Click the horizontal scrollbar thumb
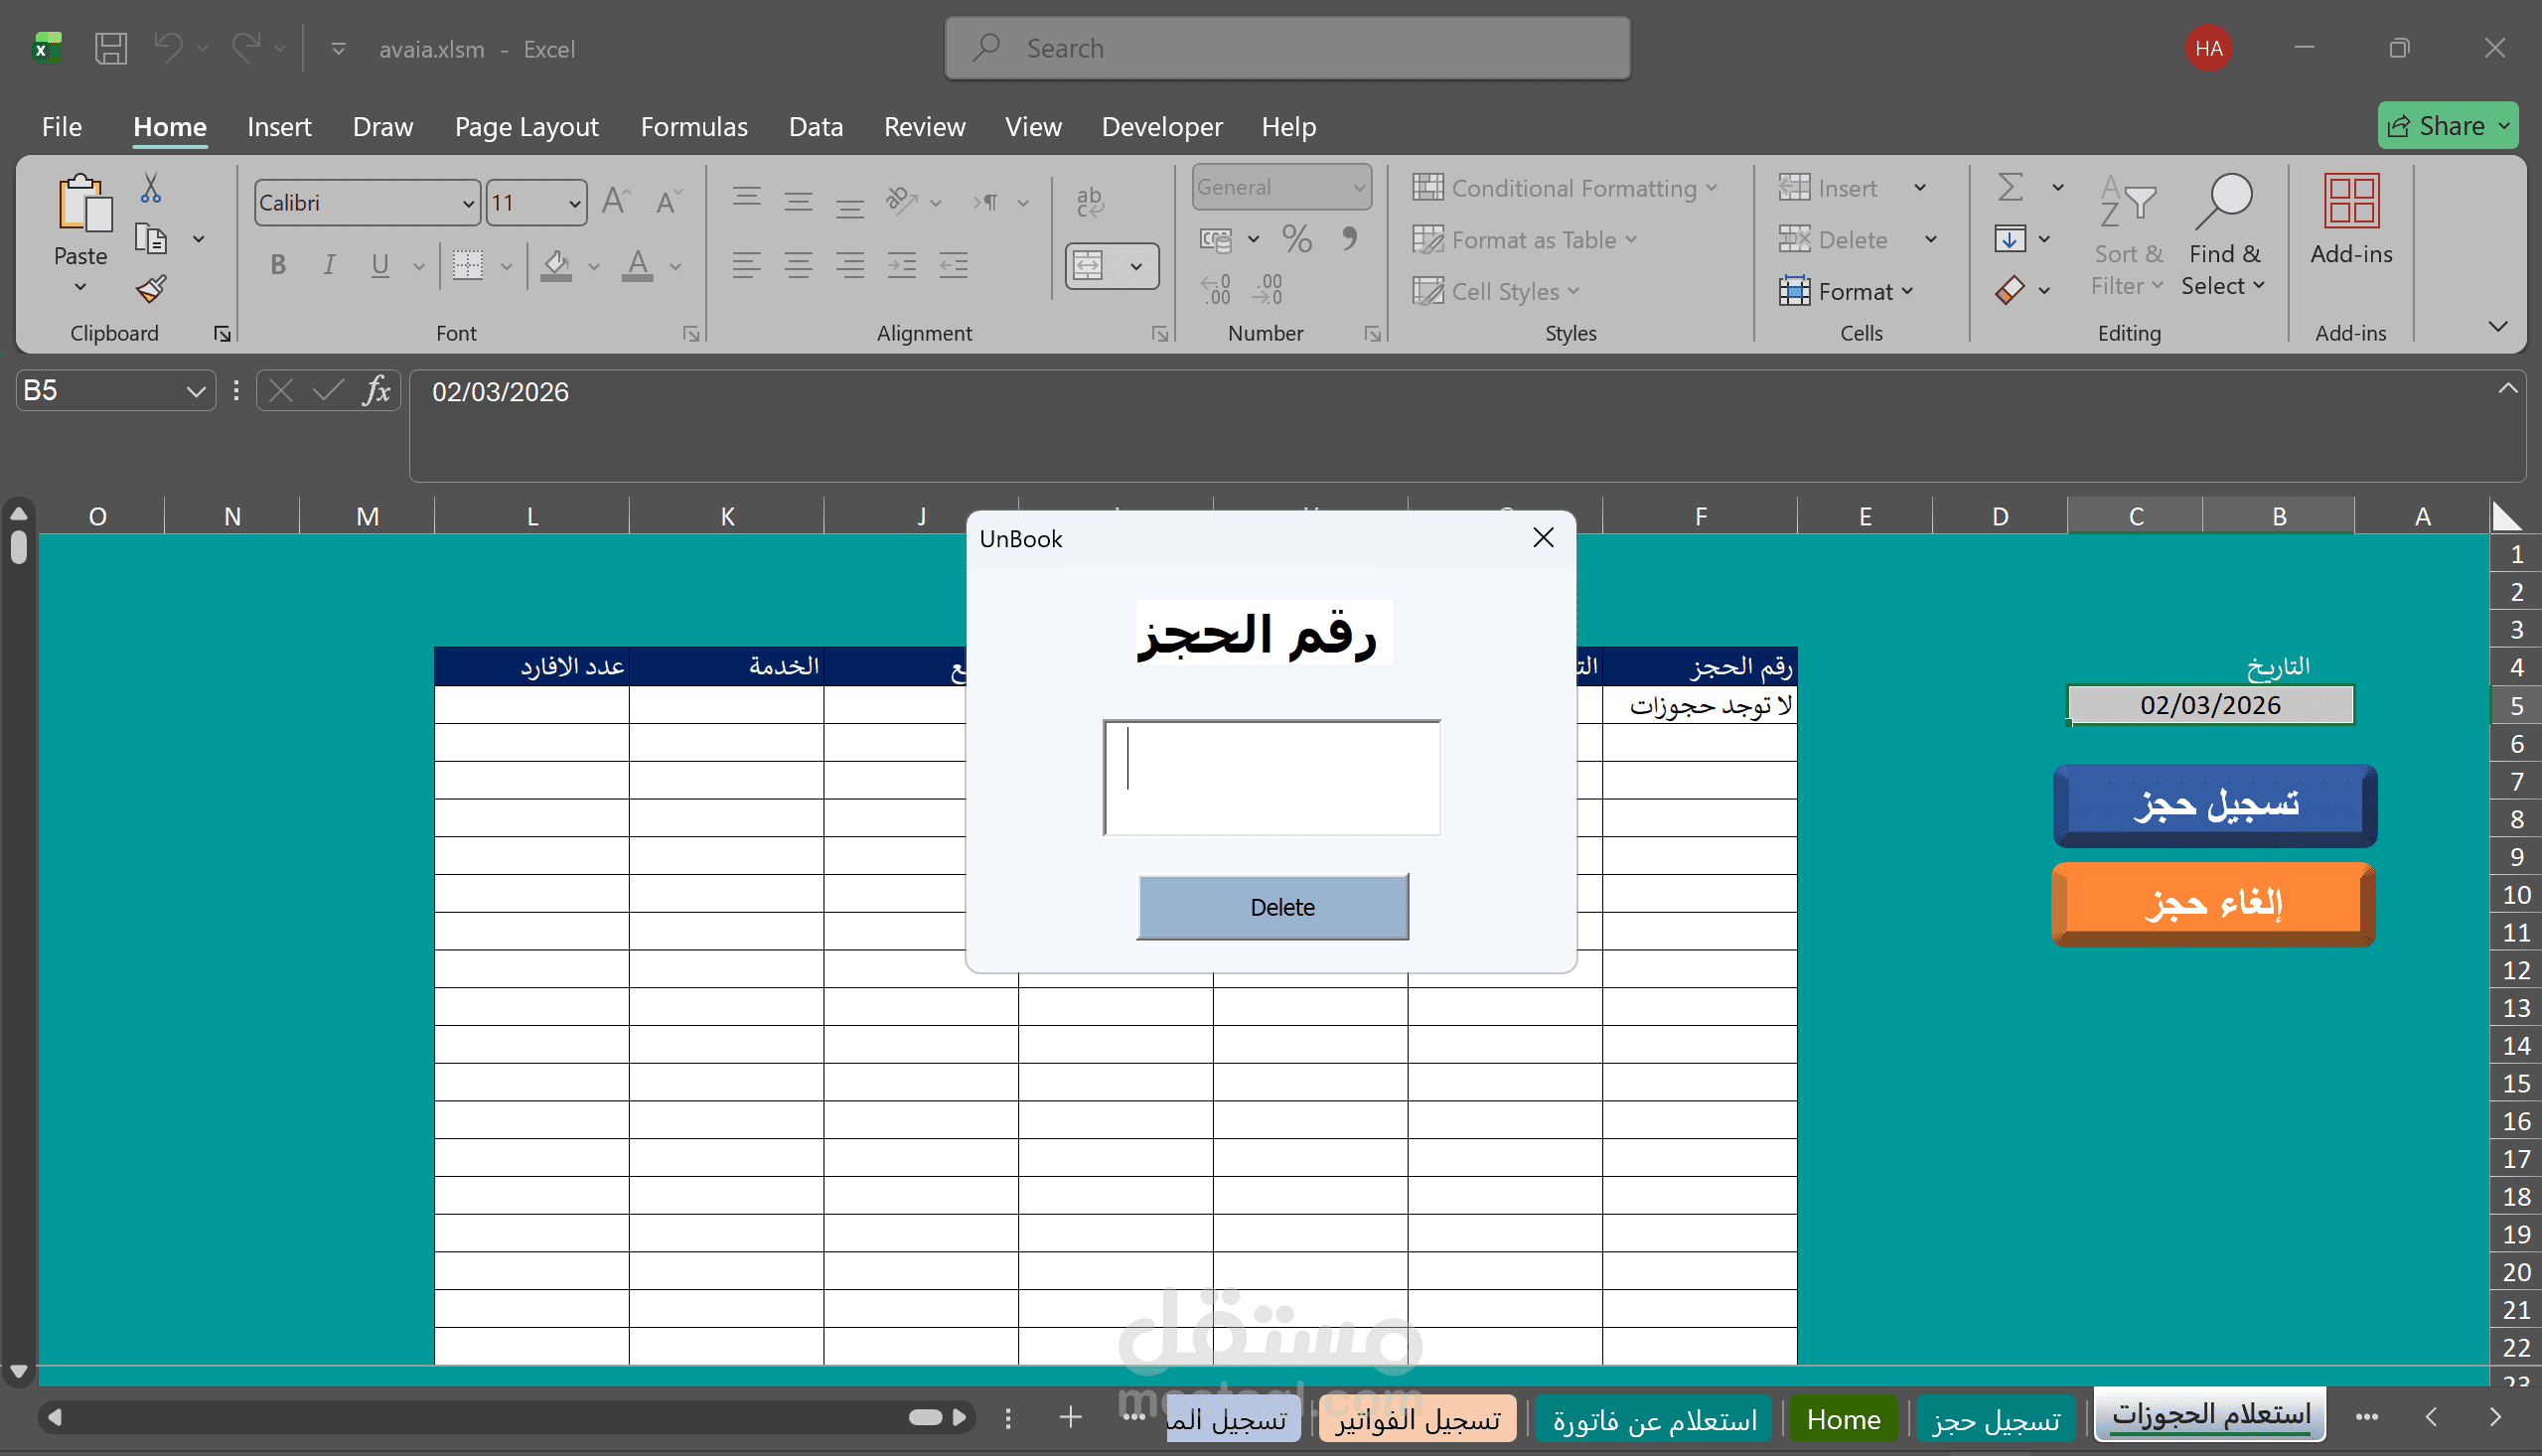The width and height of the screenshot is (2542, 1456). coord(925,1417)
